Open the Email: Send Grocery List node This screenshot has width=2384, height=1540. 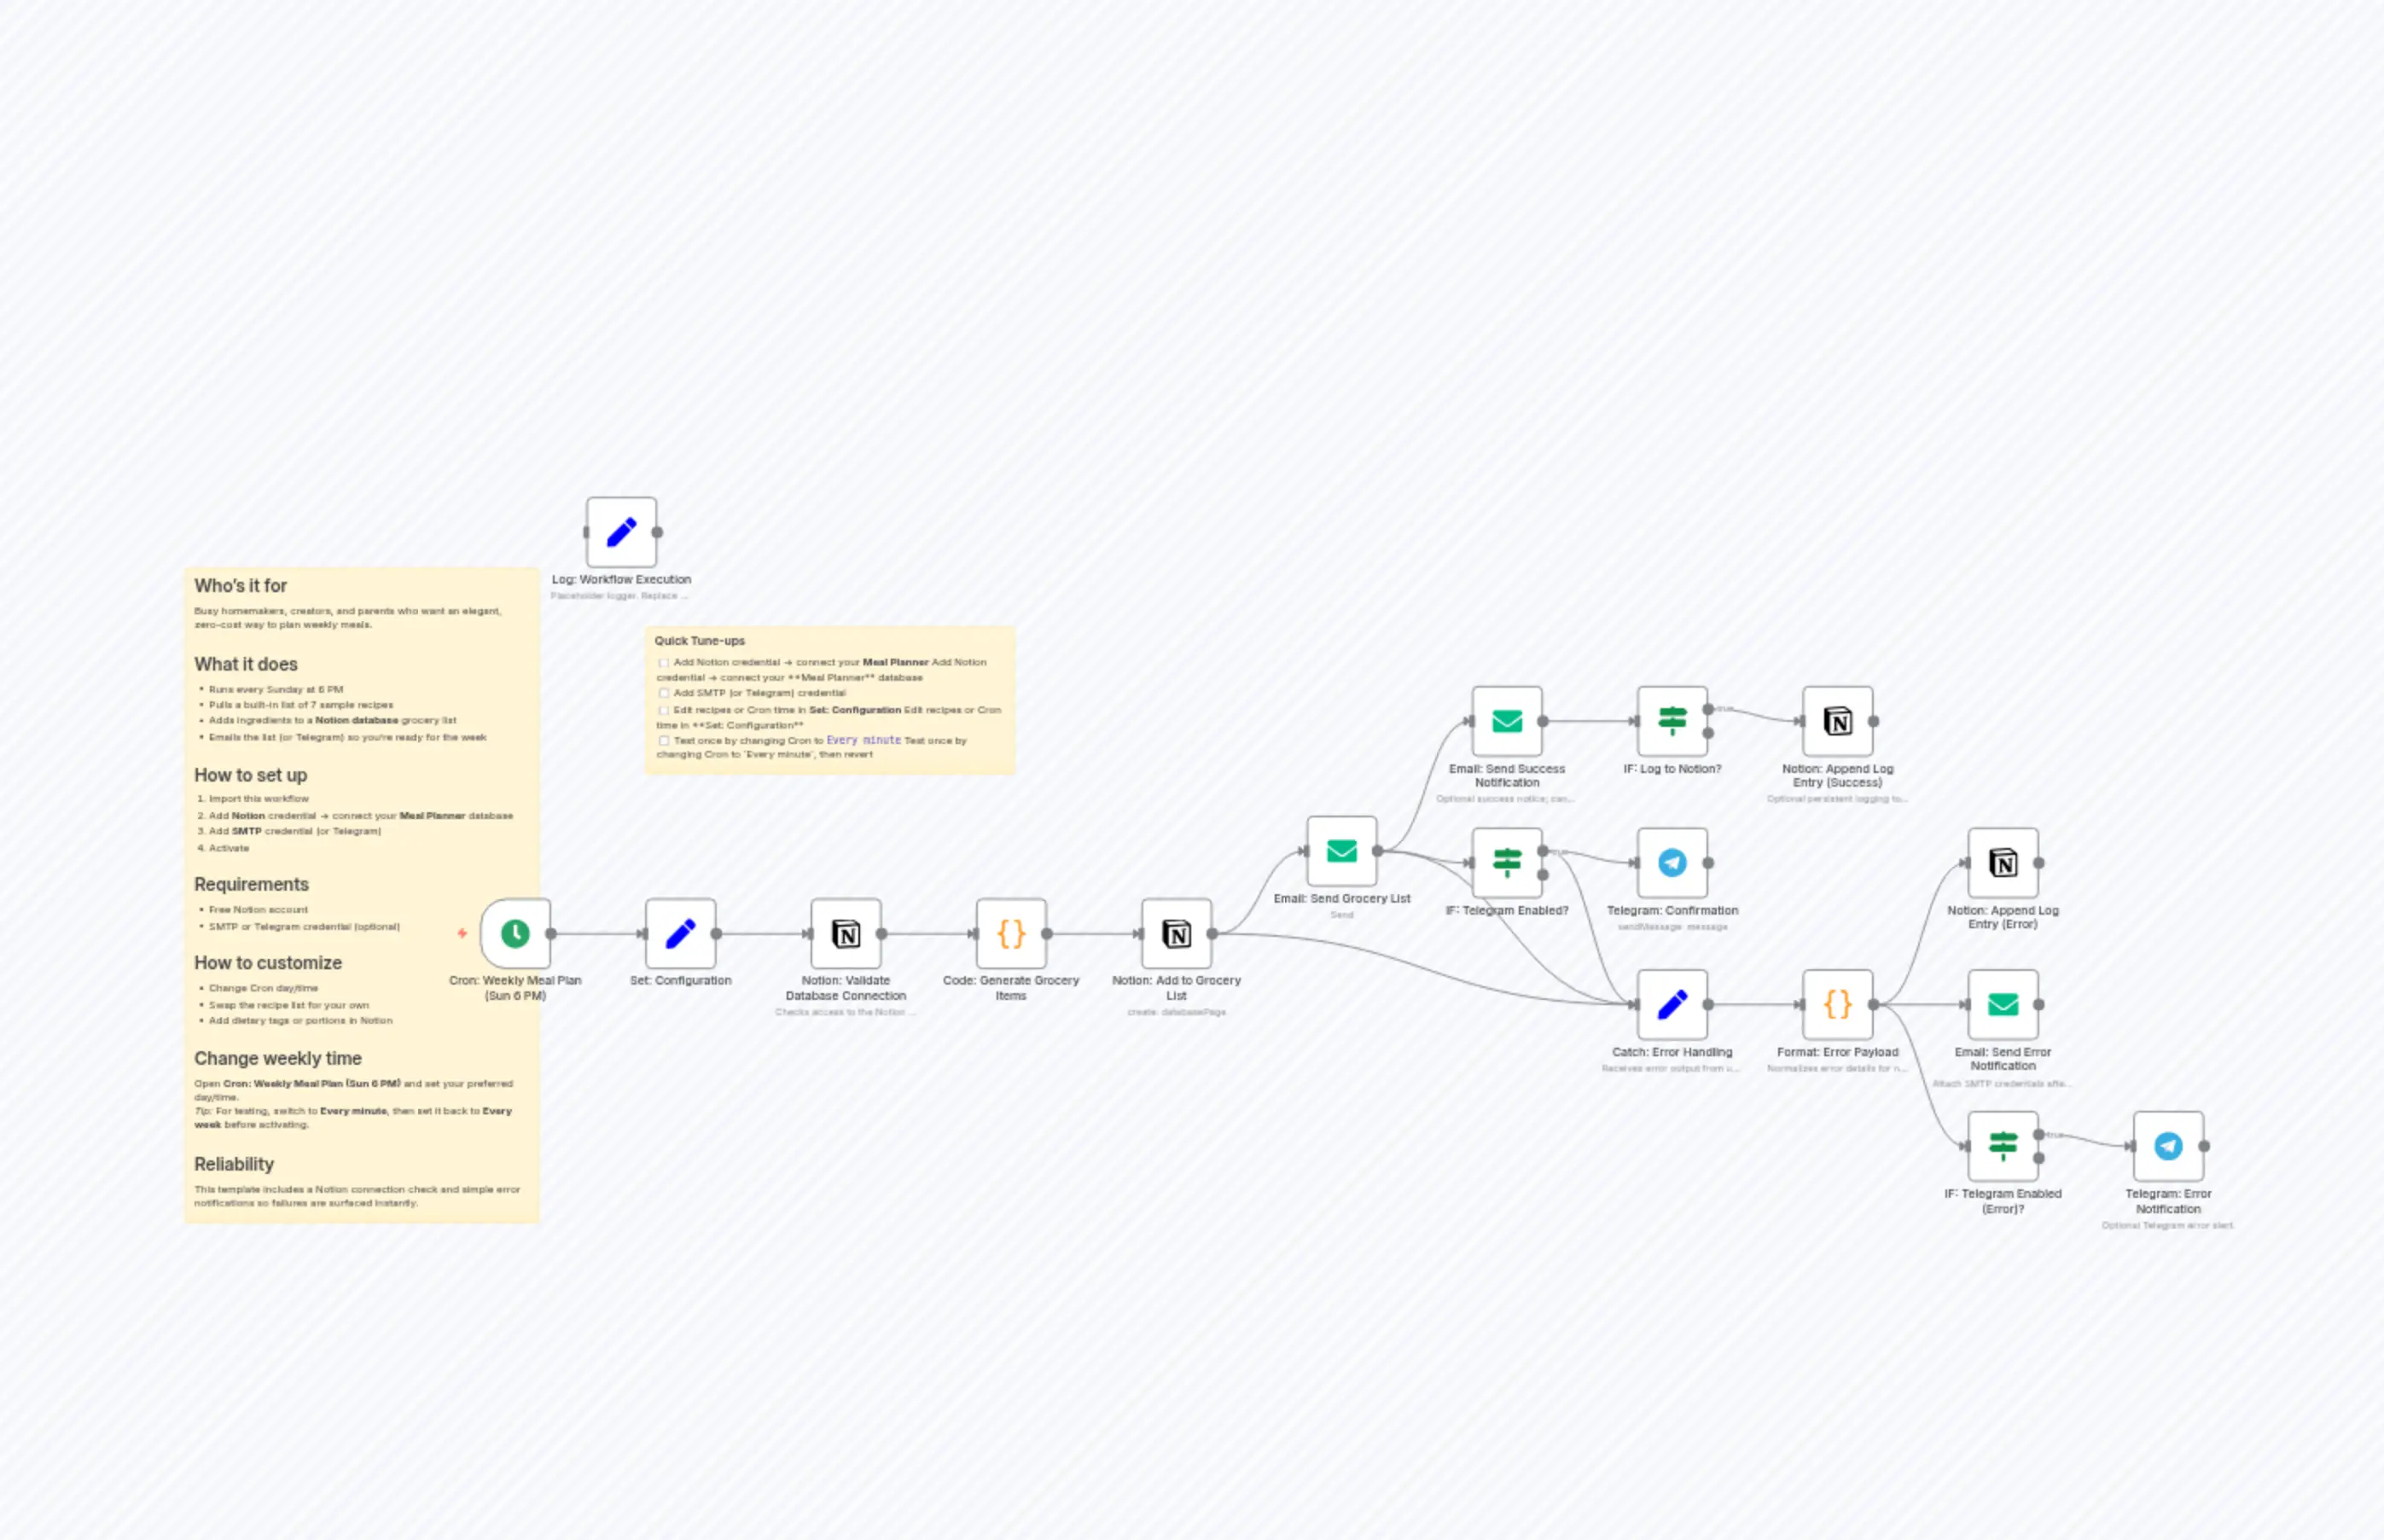point(1341,851)
